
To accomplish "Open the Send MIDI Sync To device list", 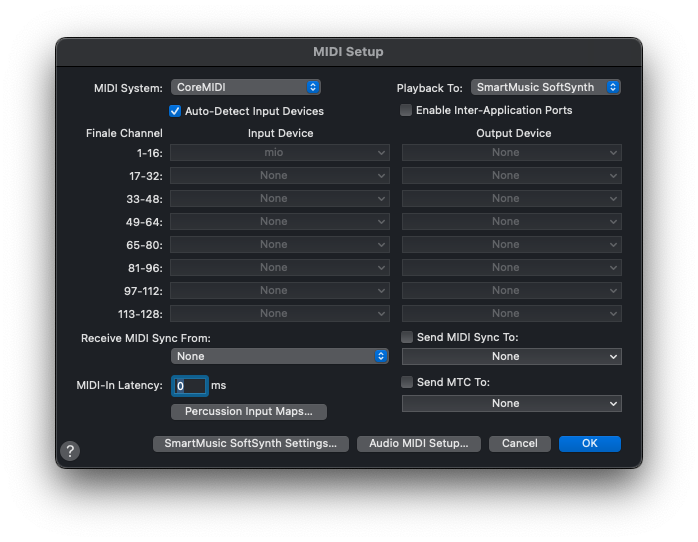I will tap(512, 356).
